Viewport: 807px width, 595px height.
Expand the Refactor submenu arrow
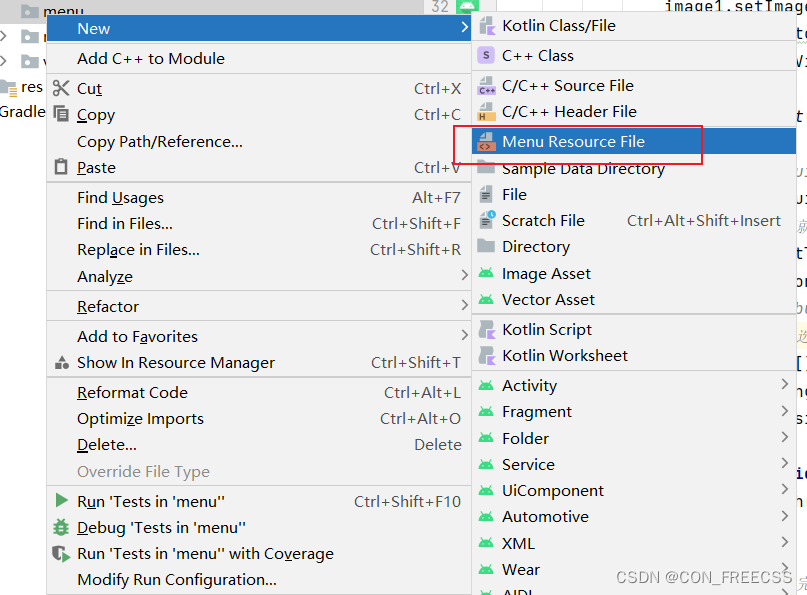coord(465,305)
